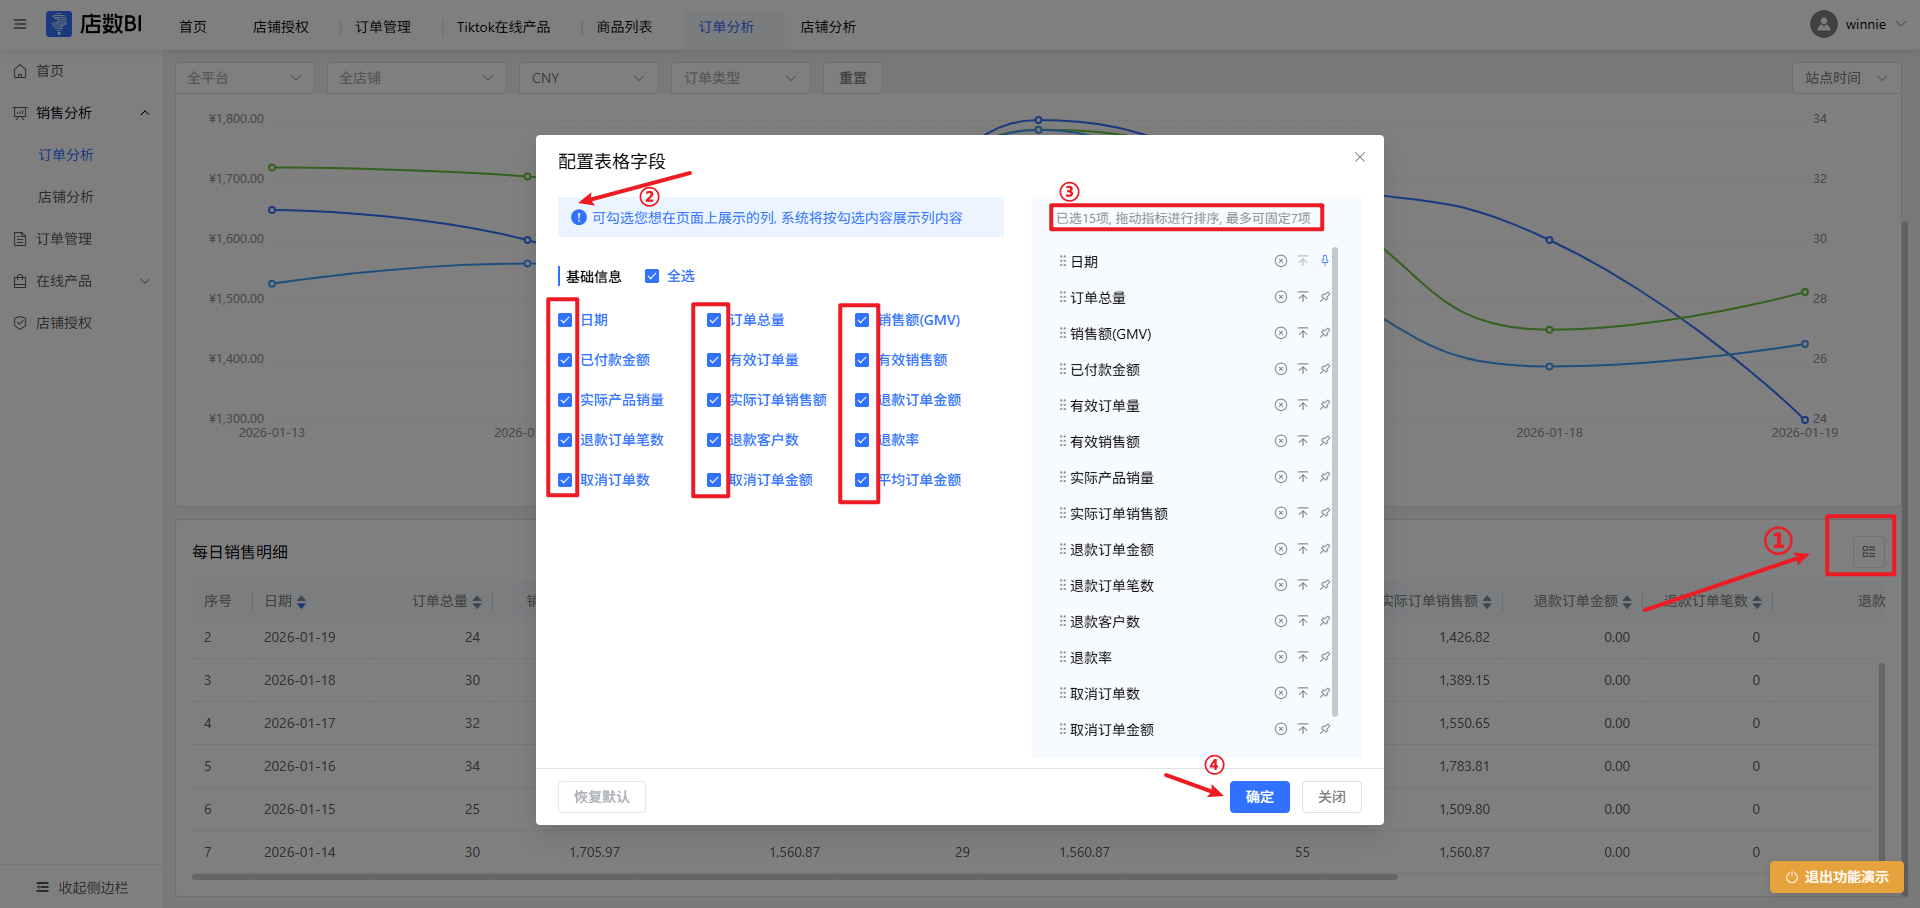Uncheck the 平均订单金额 field checkbox
This screenshot has height=908, width=1920.
862,480
